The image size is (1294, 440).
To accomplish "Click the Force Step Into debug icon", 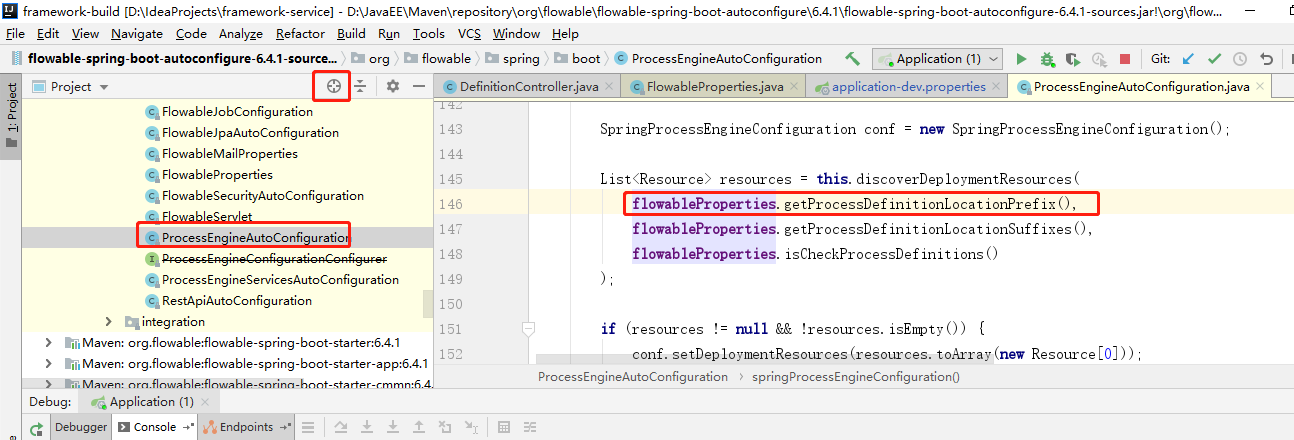I will (x=393, y=427).
